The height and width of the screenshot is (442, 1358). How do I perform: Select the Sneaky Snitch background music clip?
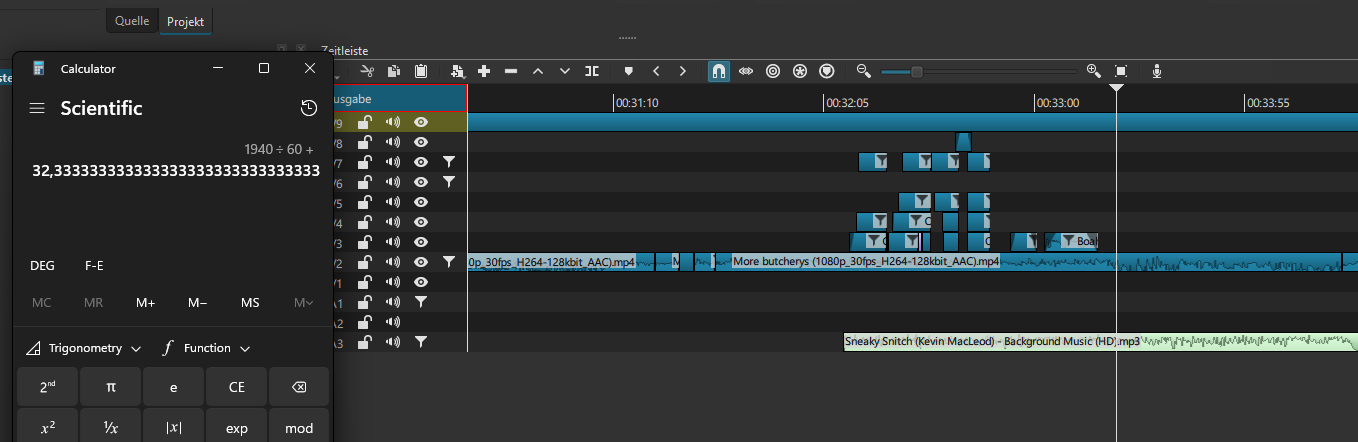click(1100, 342)
